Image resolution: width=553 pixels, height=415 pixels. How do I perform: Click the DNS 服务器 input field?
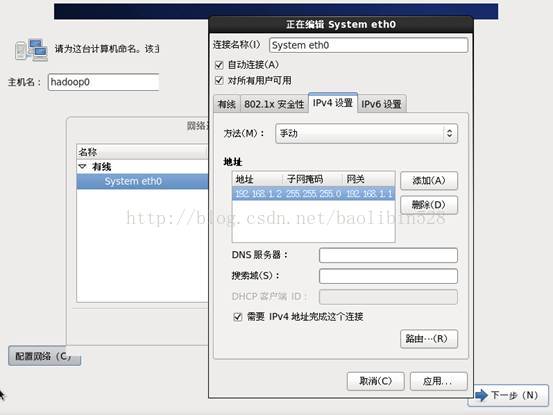click(388, 255)
